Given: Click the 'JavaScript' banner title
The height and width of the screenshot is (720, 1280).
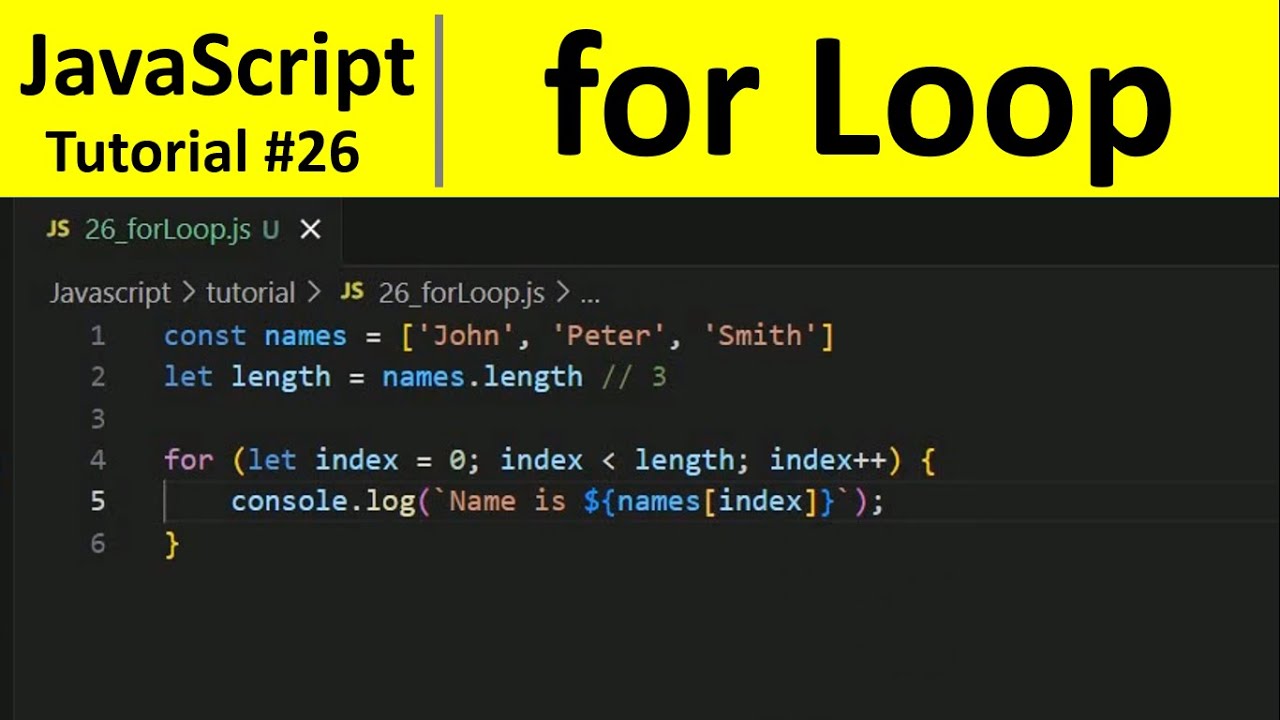Looking at the screenshot, I should [x=217, y=68].
